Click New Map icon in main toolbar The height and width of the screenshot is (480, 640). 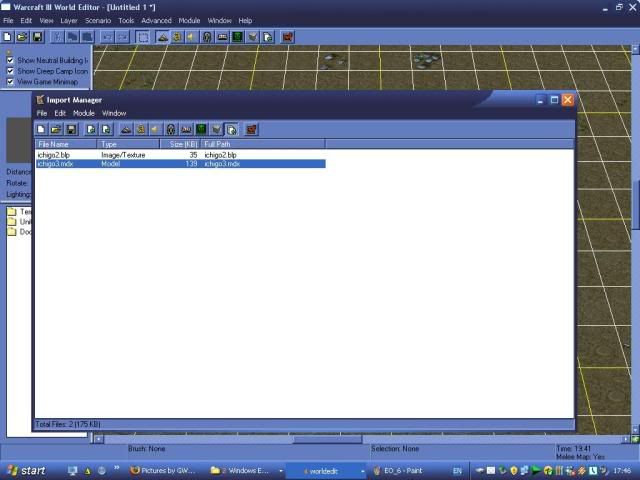(x=7, y=37)
